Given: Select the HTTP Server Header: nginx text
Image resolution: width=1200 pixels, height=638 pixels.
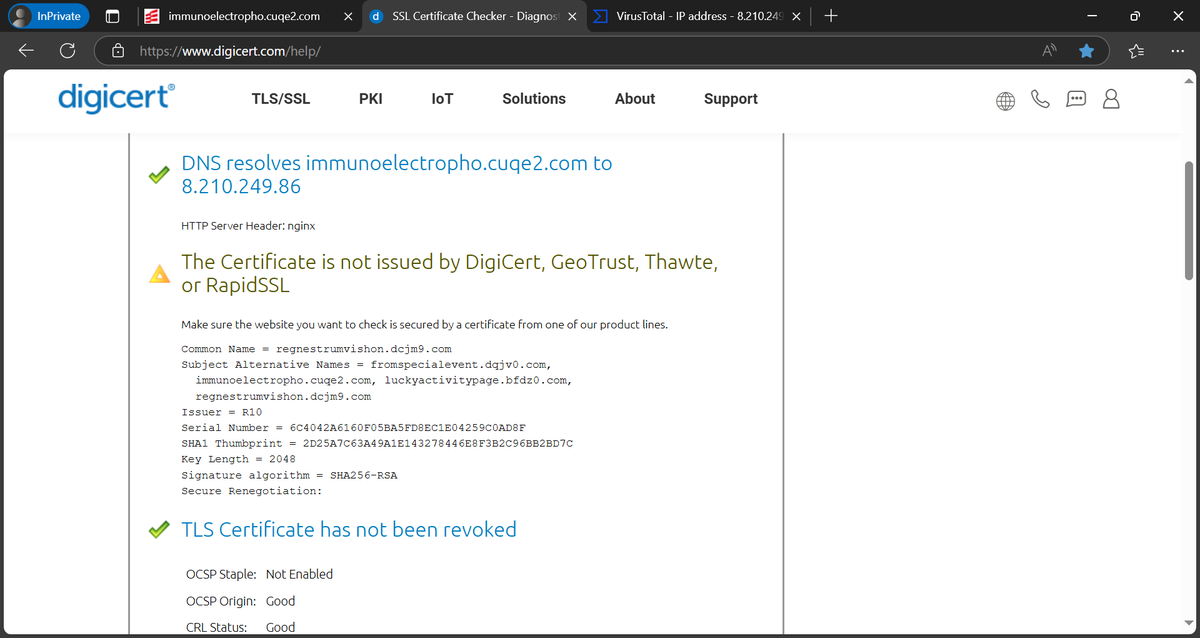Looking at the screenshot, I should pos(248,226).
